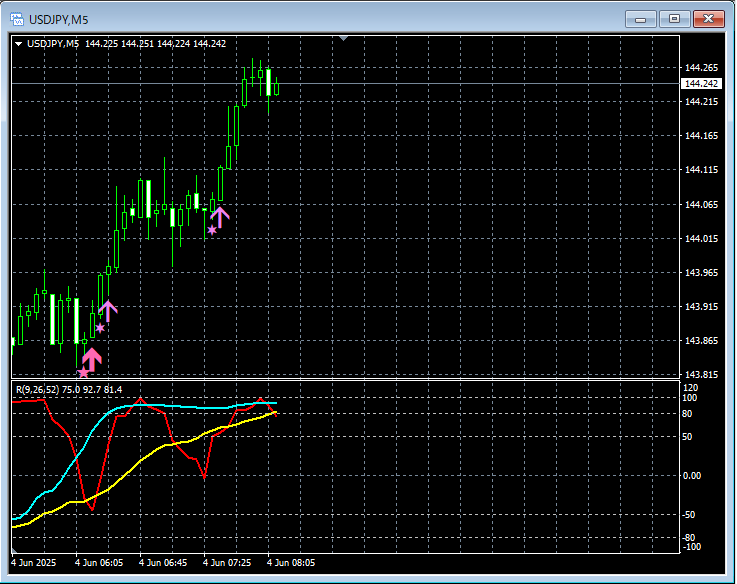Click the small corner triangle in indicator pane

[14, 550]
